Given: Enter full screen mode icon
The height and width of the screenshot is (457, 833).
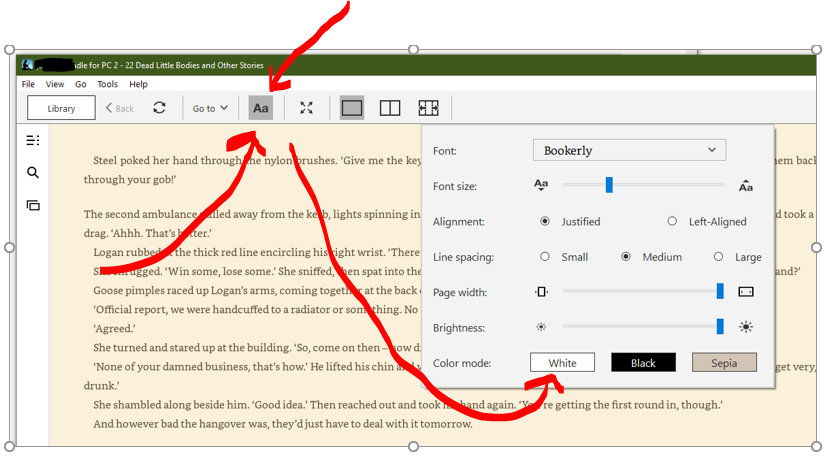Looking at the screenshot, I should click(x=306, y=108).
